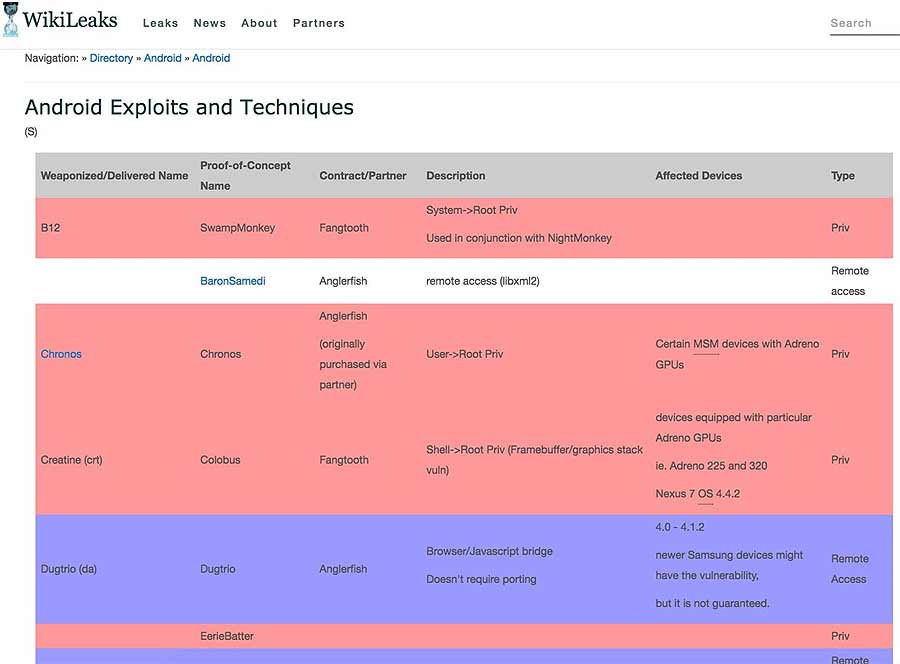Open the first Android breadcrumb link
Viewport: 900px width, 664px height.
162,58
